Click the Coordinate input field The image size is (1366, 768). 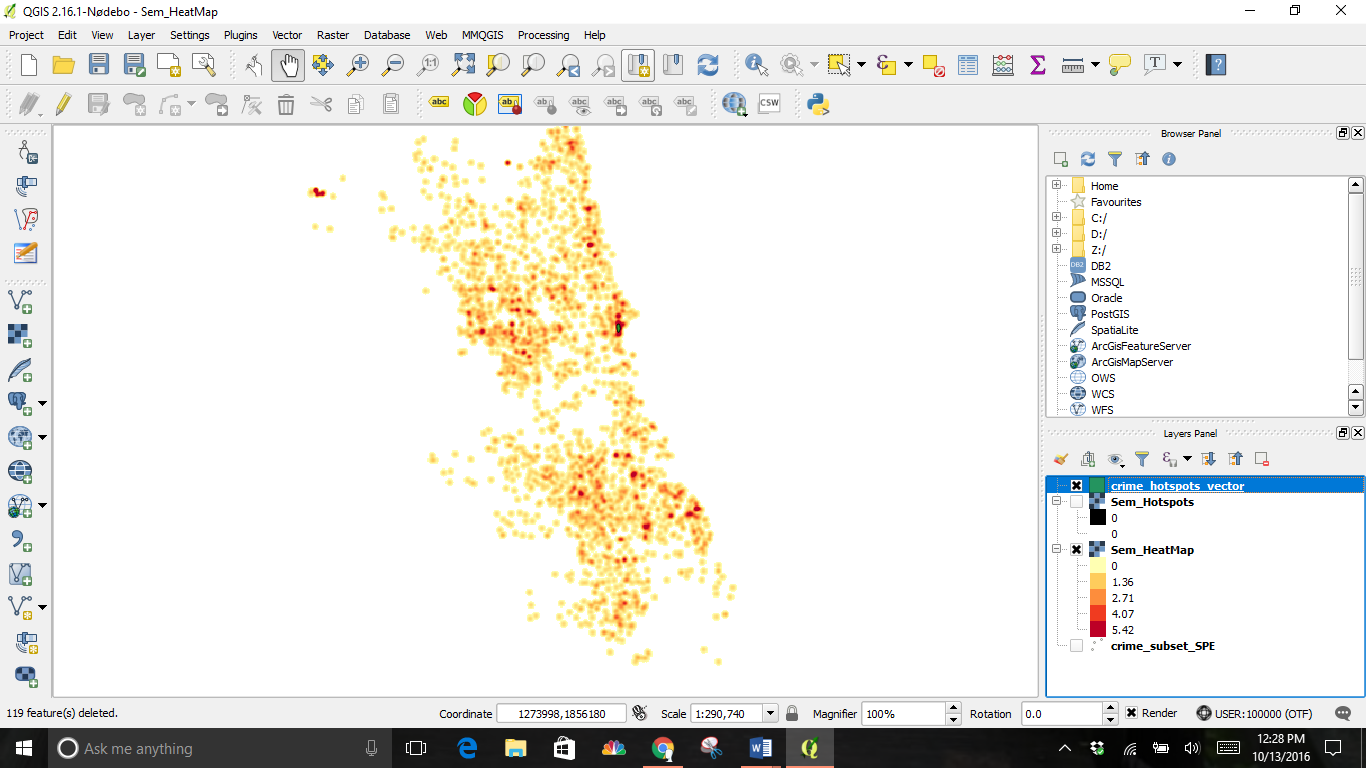pos(561,713)
